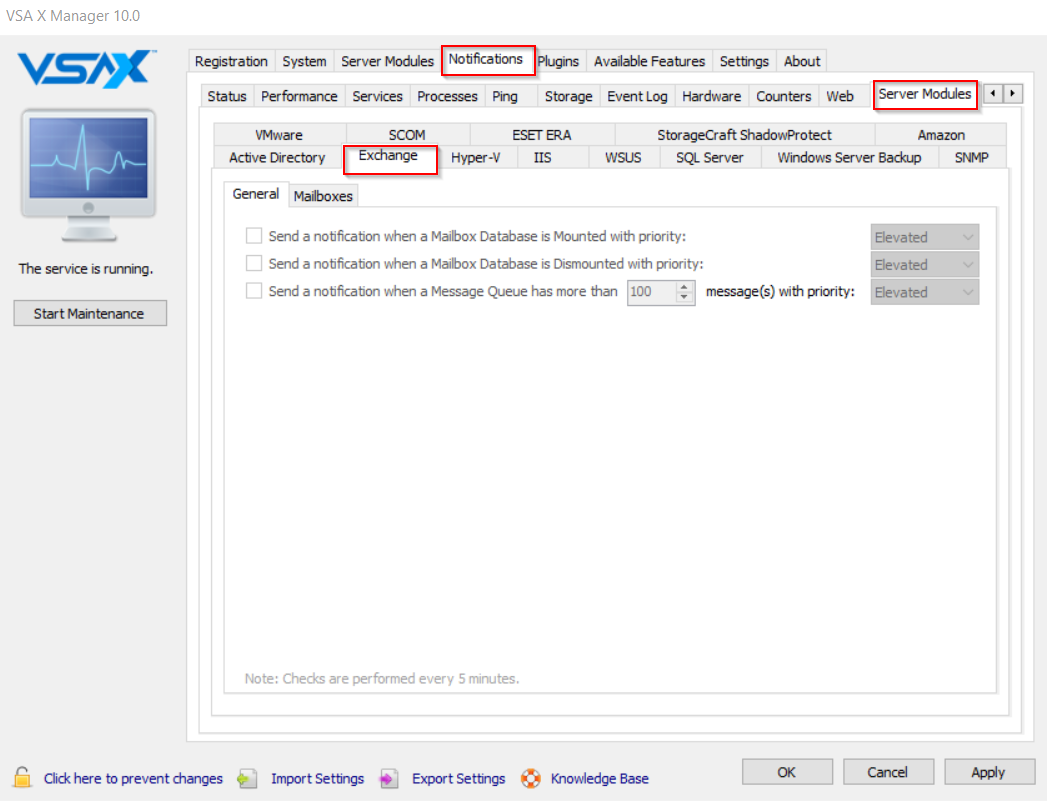Image resolution: width=1047 pixels, height=801 pixels.
Task: Open priority dropdown for Message Queue notification
Action: coord(925,292)
